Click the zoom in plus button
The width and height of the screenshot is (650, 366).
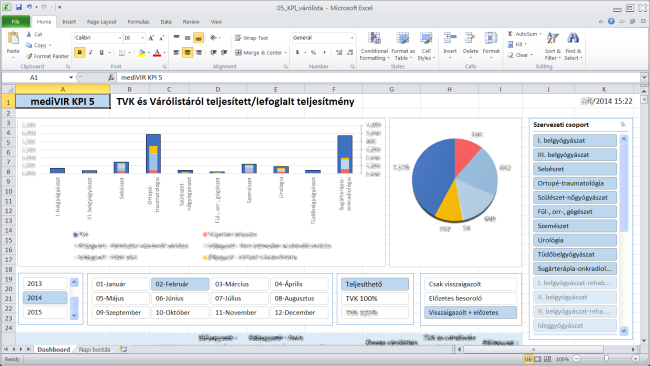pos(635,359)
